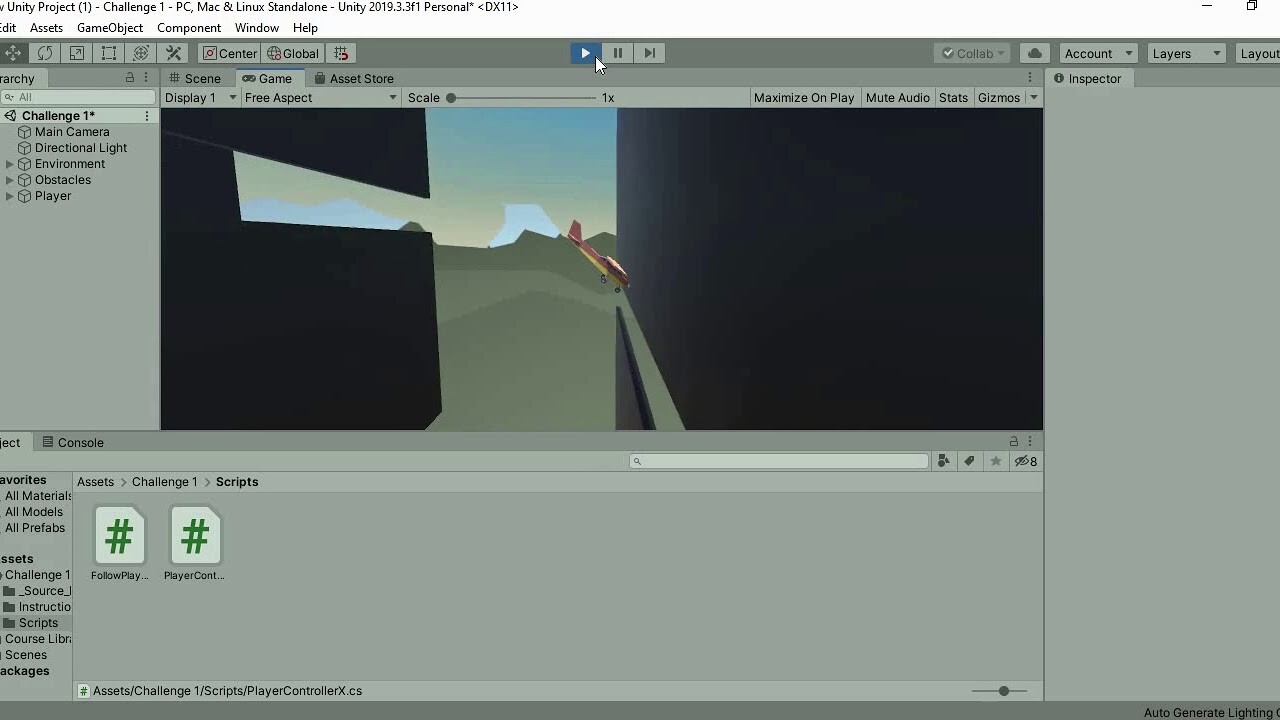Activate the combined Transform tool
The width and height of the screenshot is (1280, 720).
pos(140,52)
